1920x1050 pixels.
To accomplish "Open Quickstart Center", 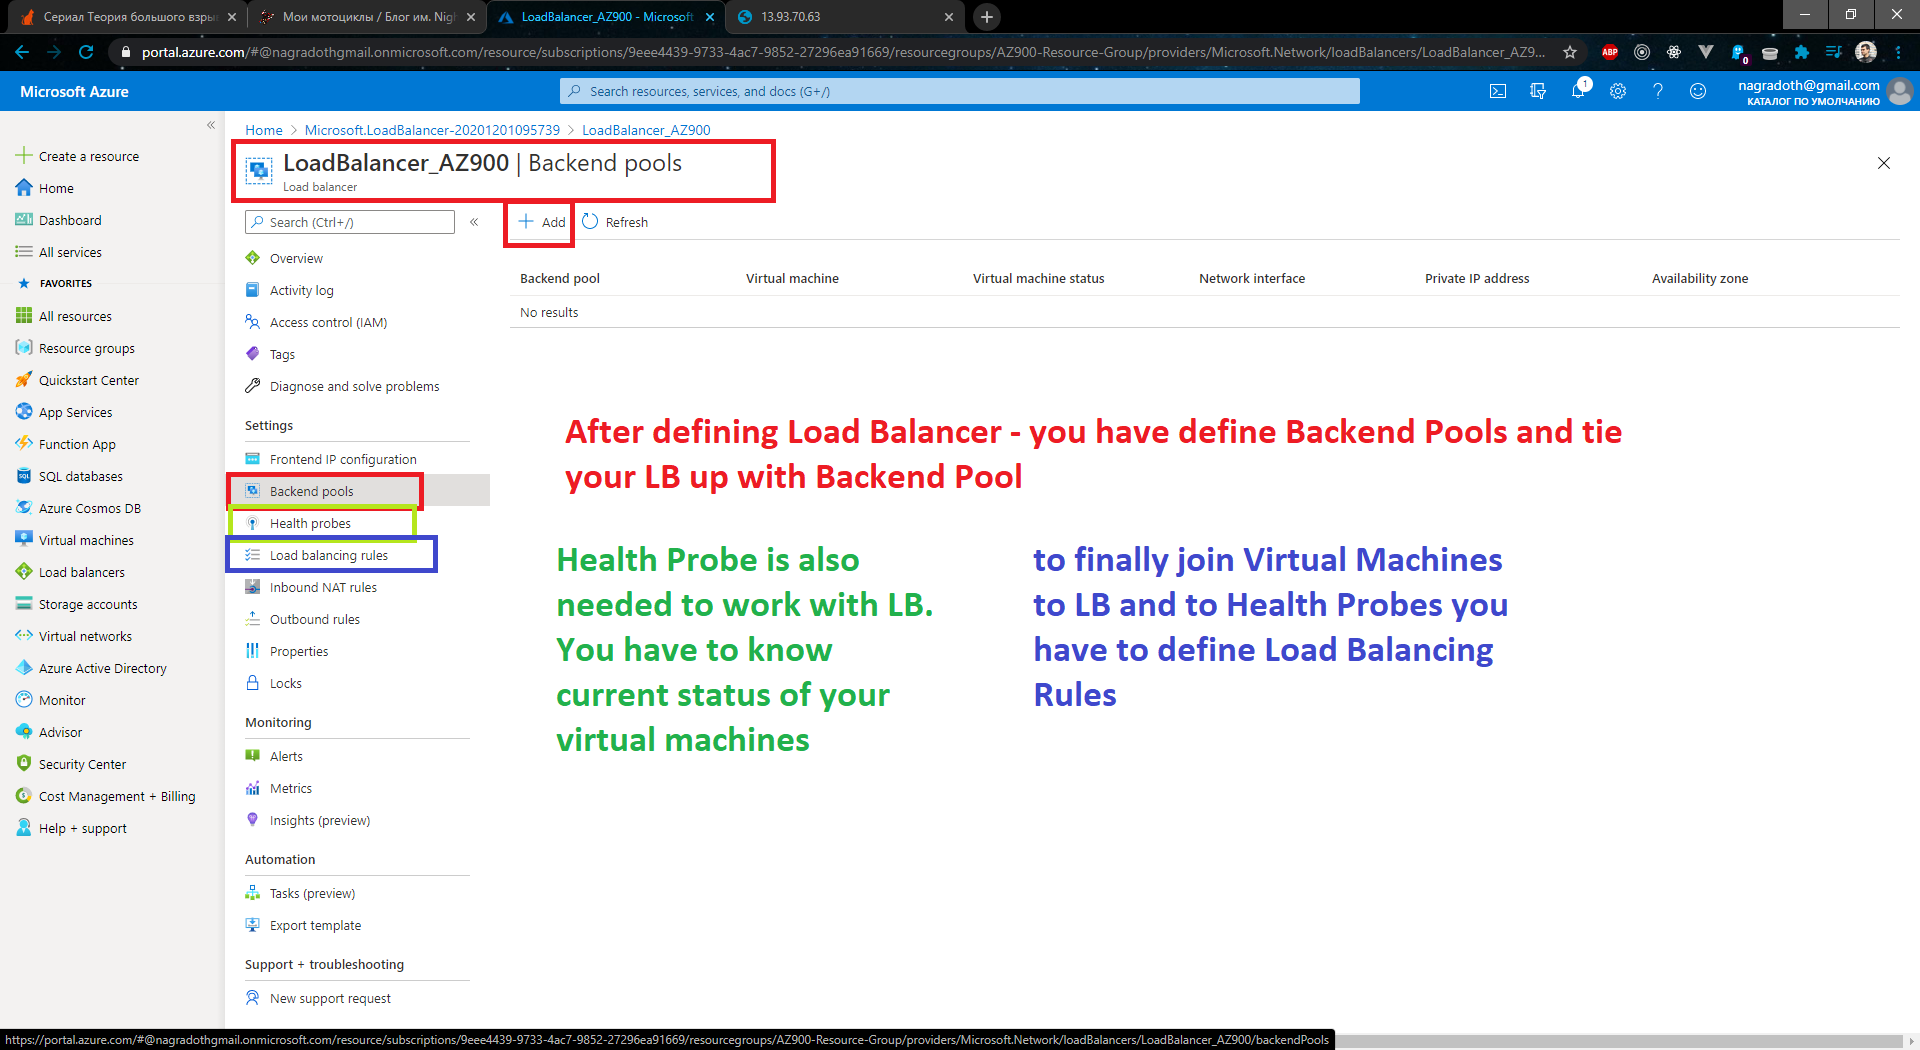I will click(x=77, y=380).
